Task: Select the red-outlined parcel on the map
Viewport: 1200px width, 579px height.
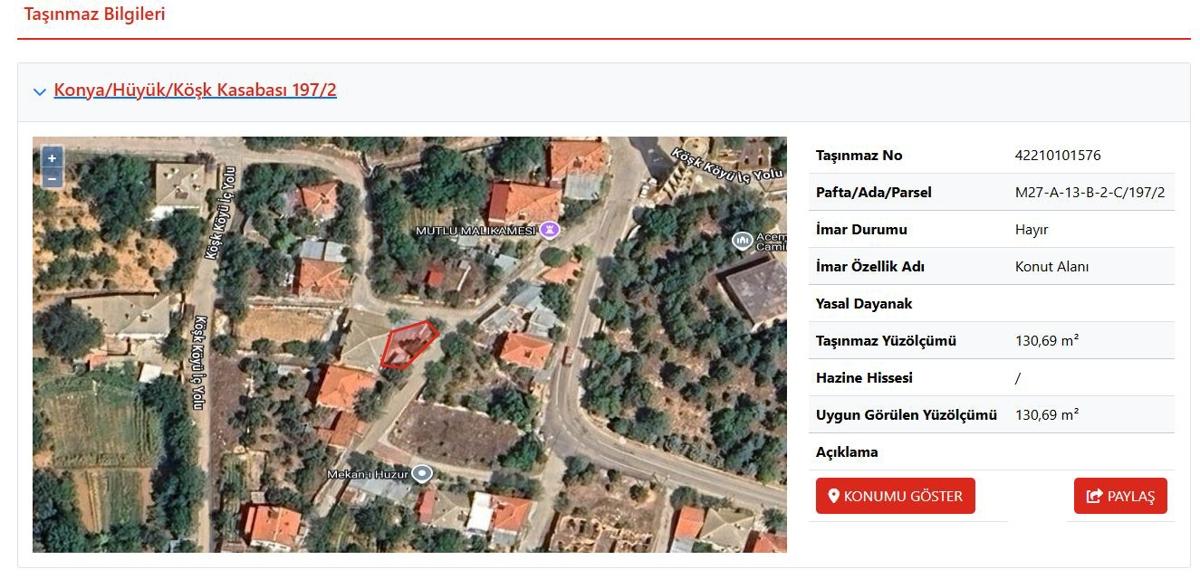Action: (407, 344)
